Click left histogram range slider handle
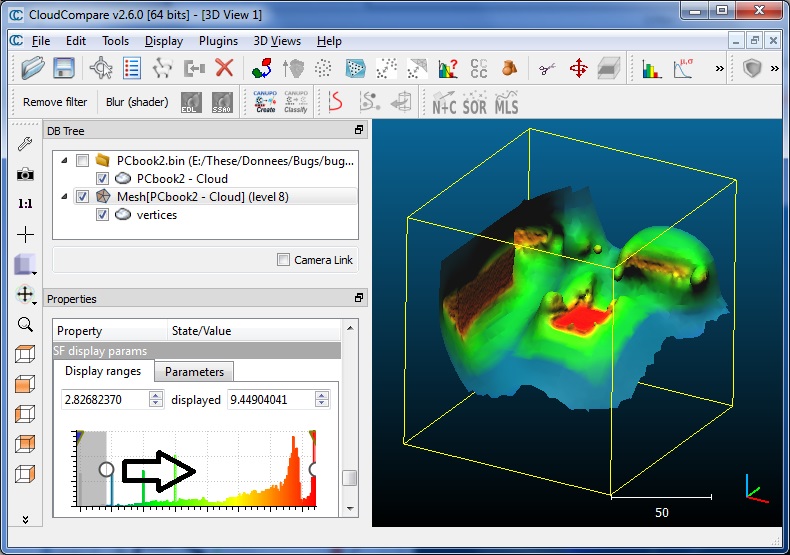790x555 pixels. 106,469
